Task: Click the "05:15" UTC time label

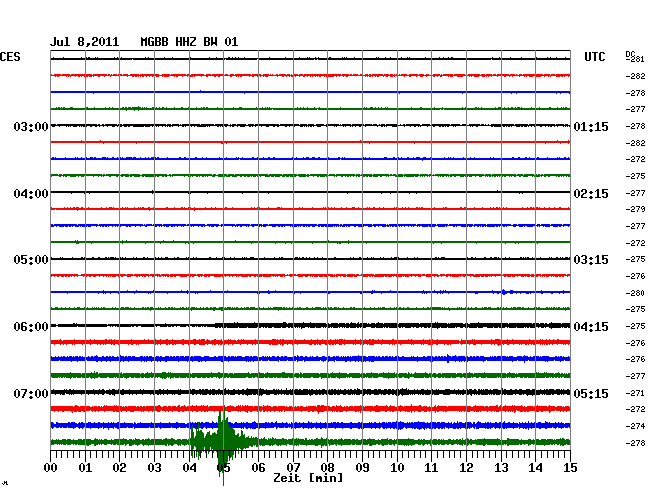Action: pos(591,393)
